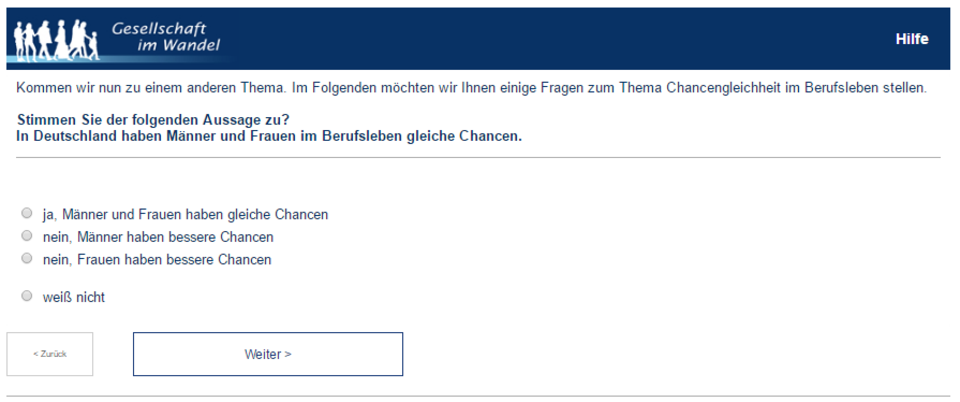
Task: Pick radio "nein, Frauen haben bessere Chancen"
Action: pyautogui.click(x=27, y=258)
